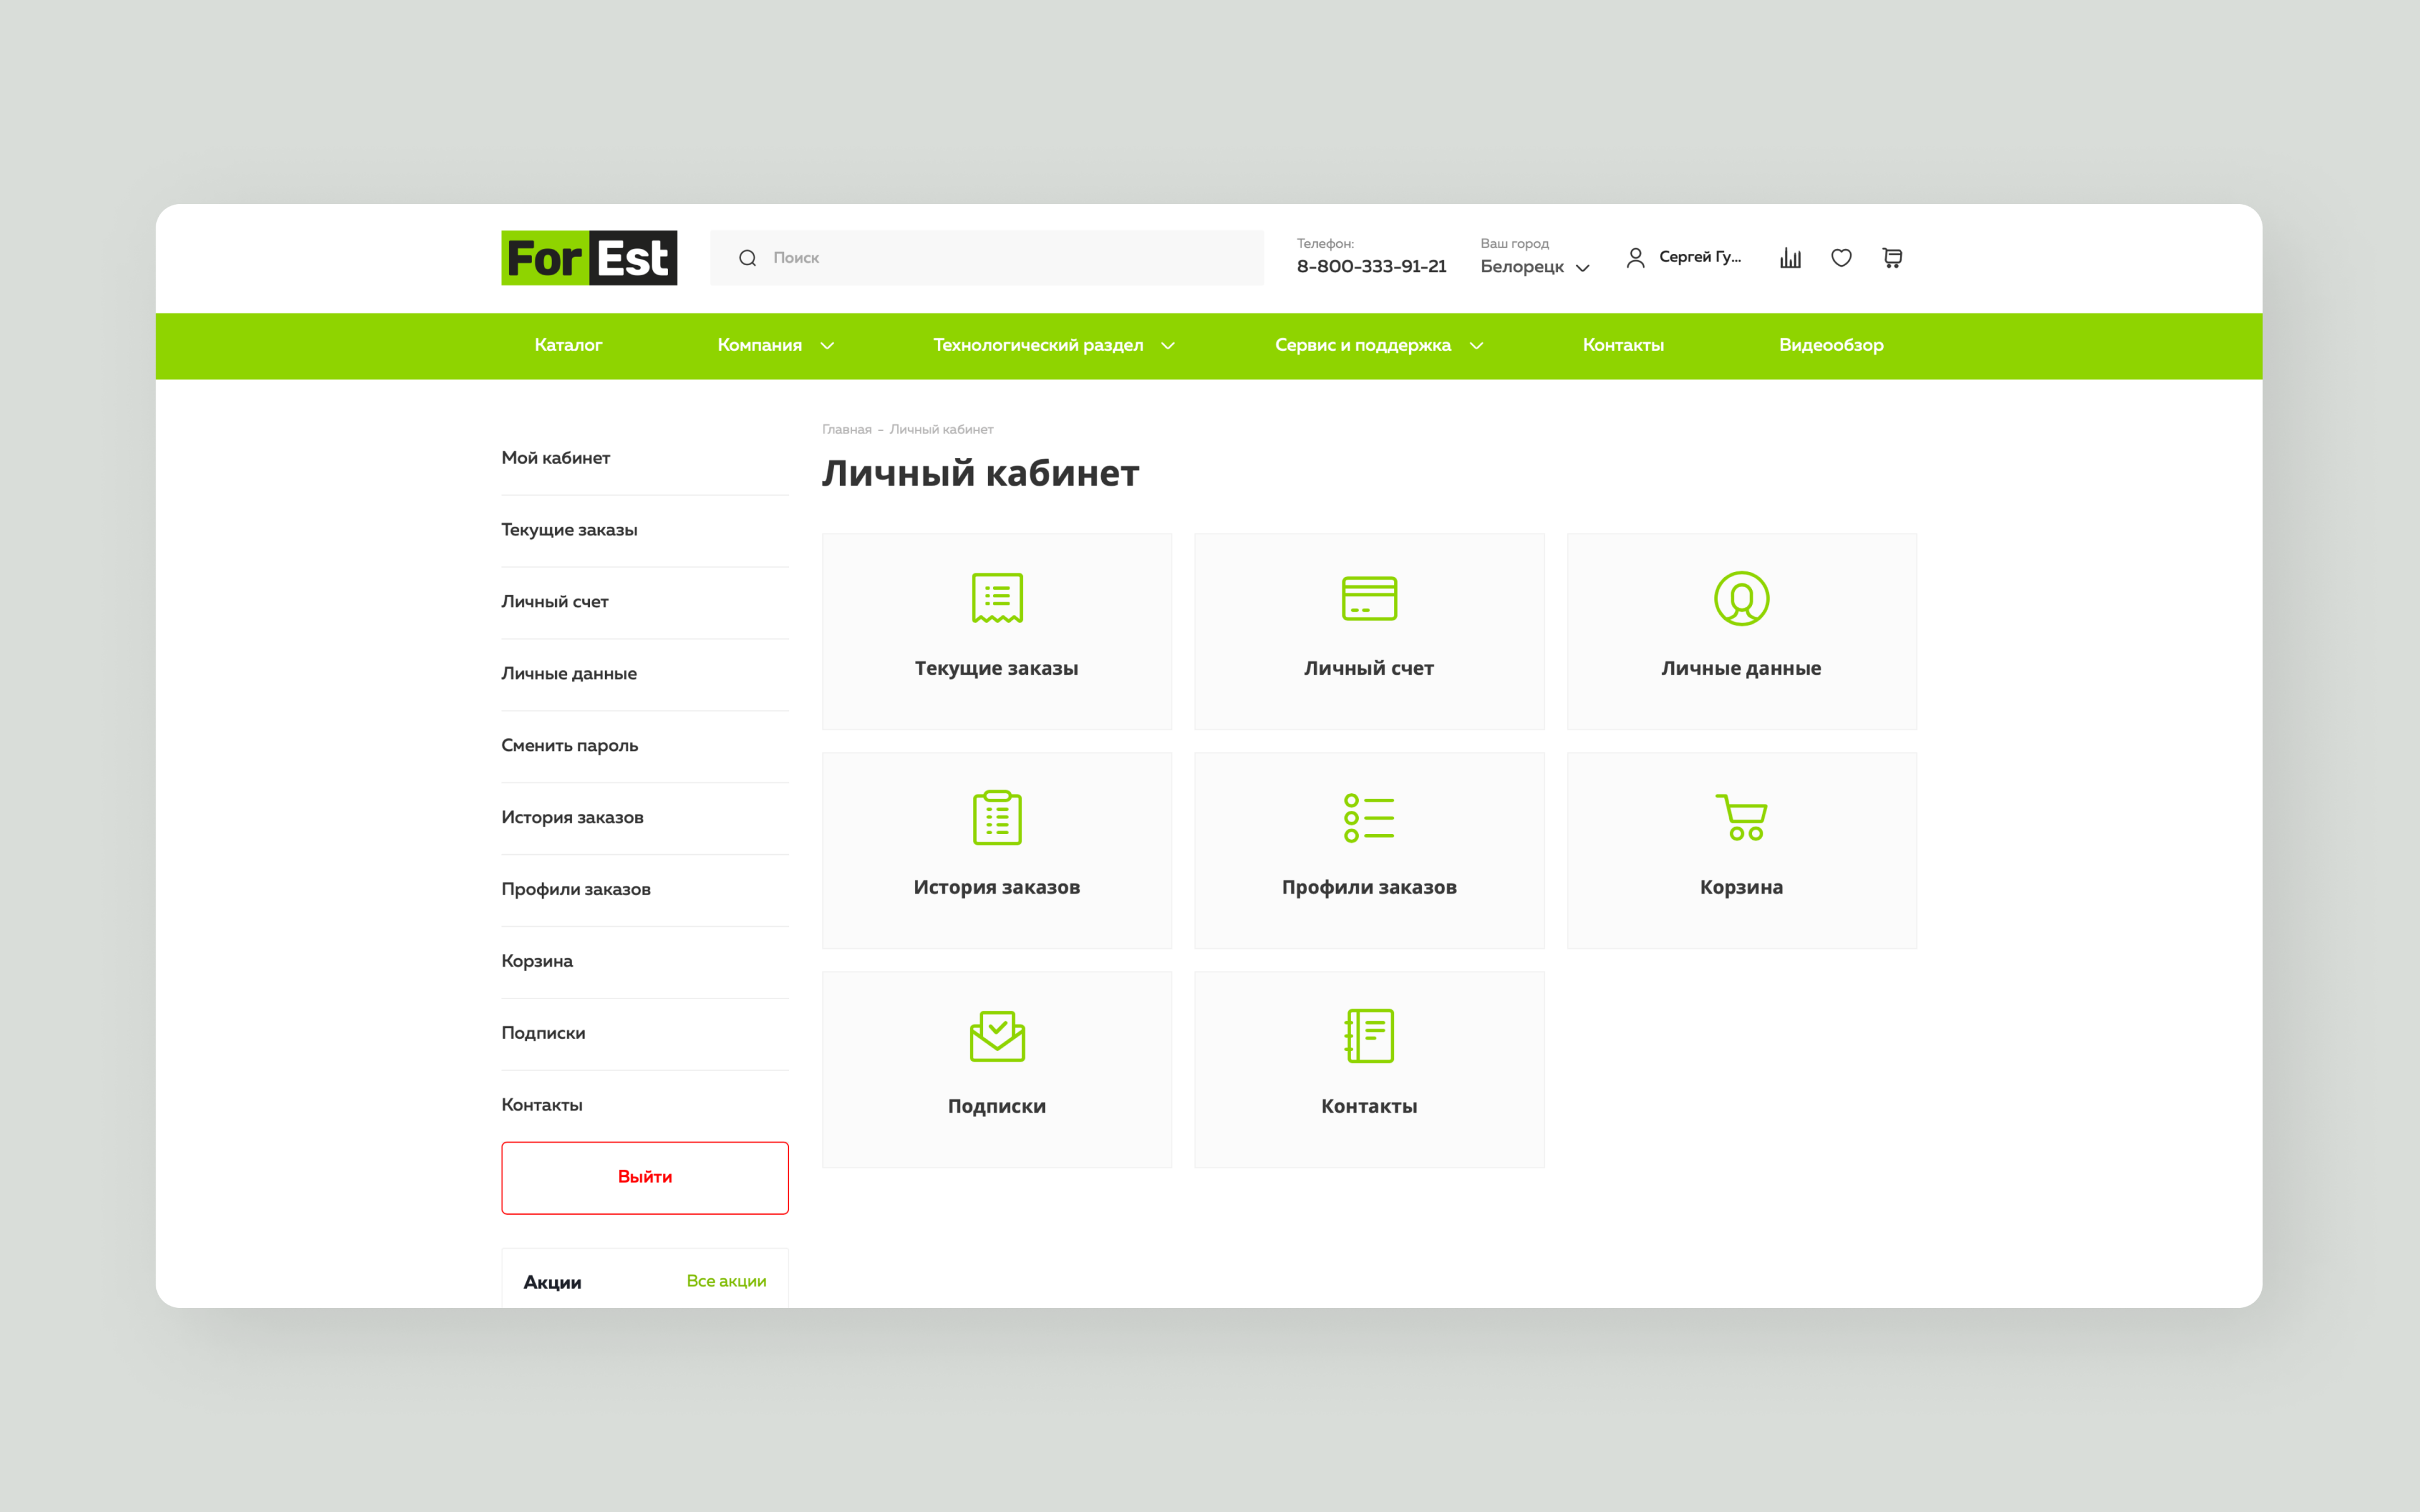Click the Профили заказов list icon

(x=1369, y=817)
